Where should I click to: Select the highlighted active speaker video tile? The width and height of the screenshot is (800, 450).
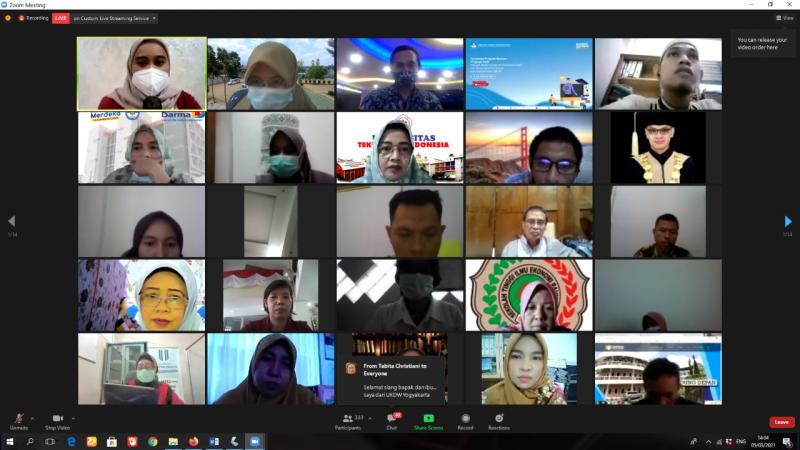[x=141, y=74]
